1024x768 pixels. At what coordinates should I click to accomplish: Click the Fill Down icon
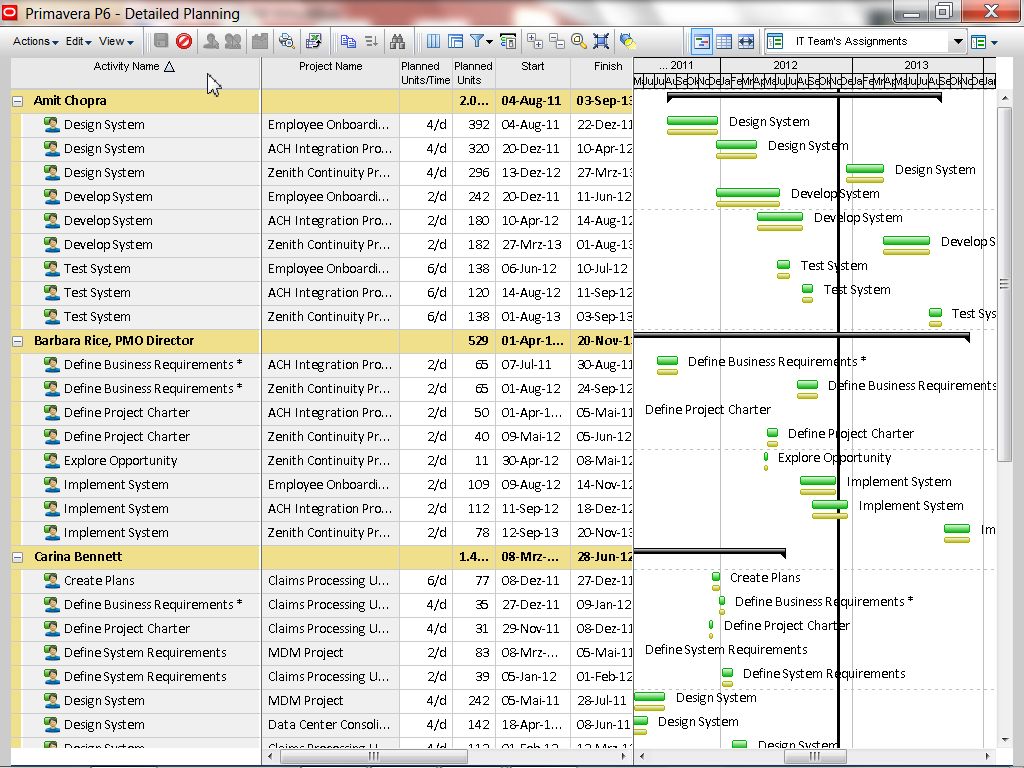(372, 41)
